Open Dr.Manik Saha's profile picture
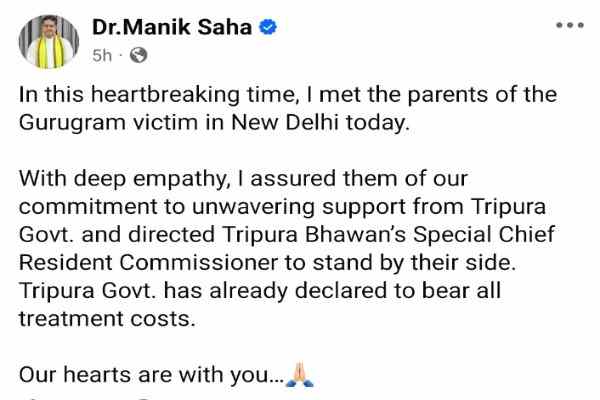600x400 pixels. coord(44,40)
